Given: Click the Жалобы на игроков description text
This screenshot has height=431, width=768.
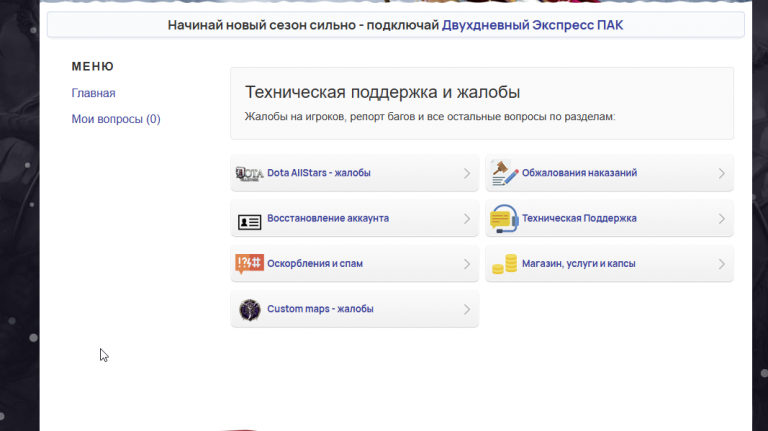Looking at the screenshot, I should pyautogui.click(x=430, y=117).
